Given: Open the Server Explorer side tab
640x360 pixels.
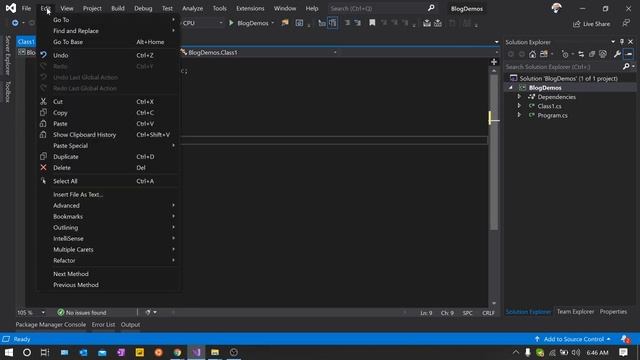Looking at the screenshot, I should [x=7, y=55].
